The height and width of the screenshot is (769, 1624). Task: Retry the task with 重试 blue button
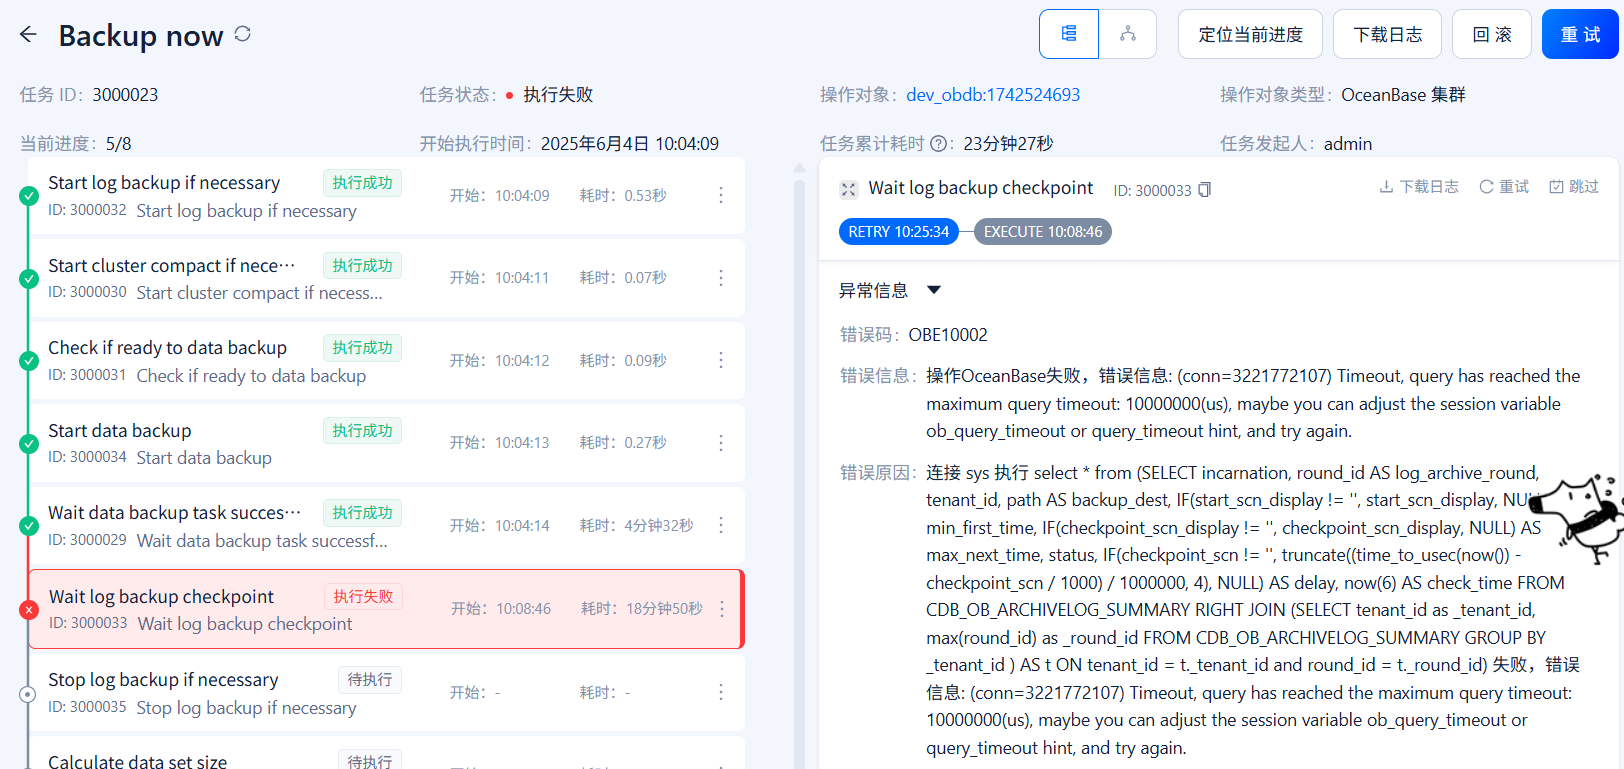pos(1580,34)
